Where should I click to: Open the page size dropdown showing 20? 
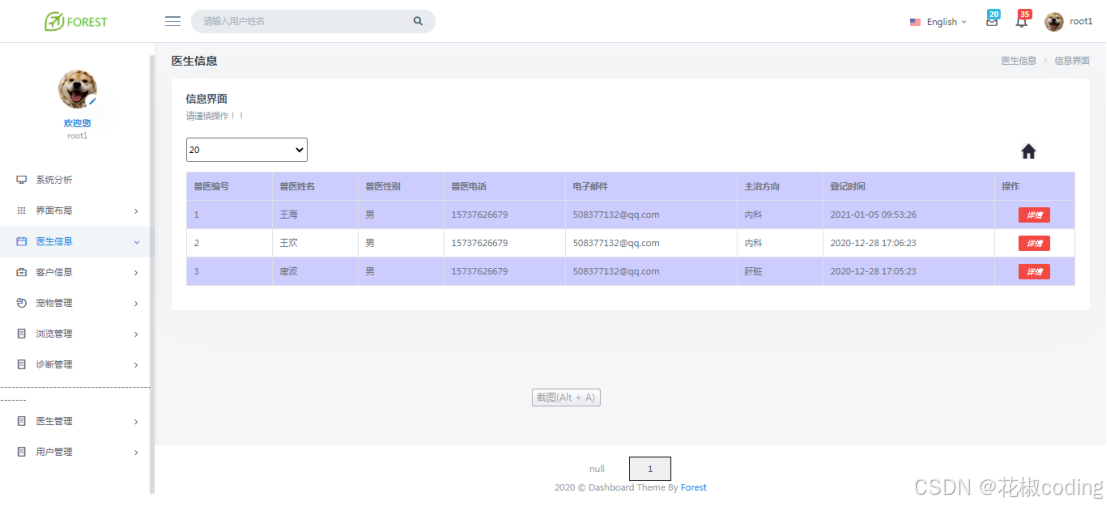pos(246,150)
